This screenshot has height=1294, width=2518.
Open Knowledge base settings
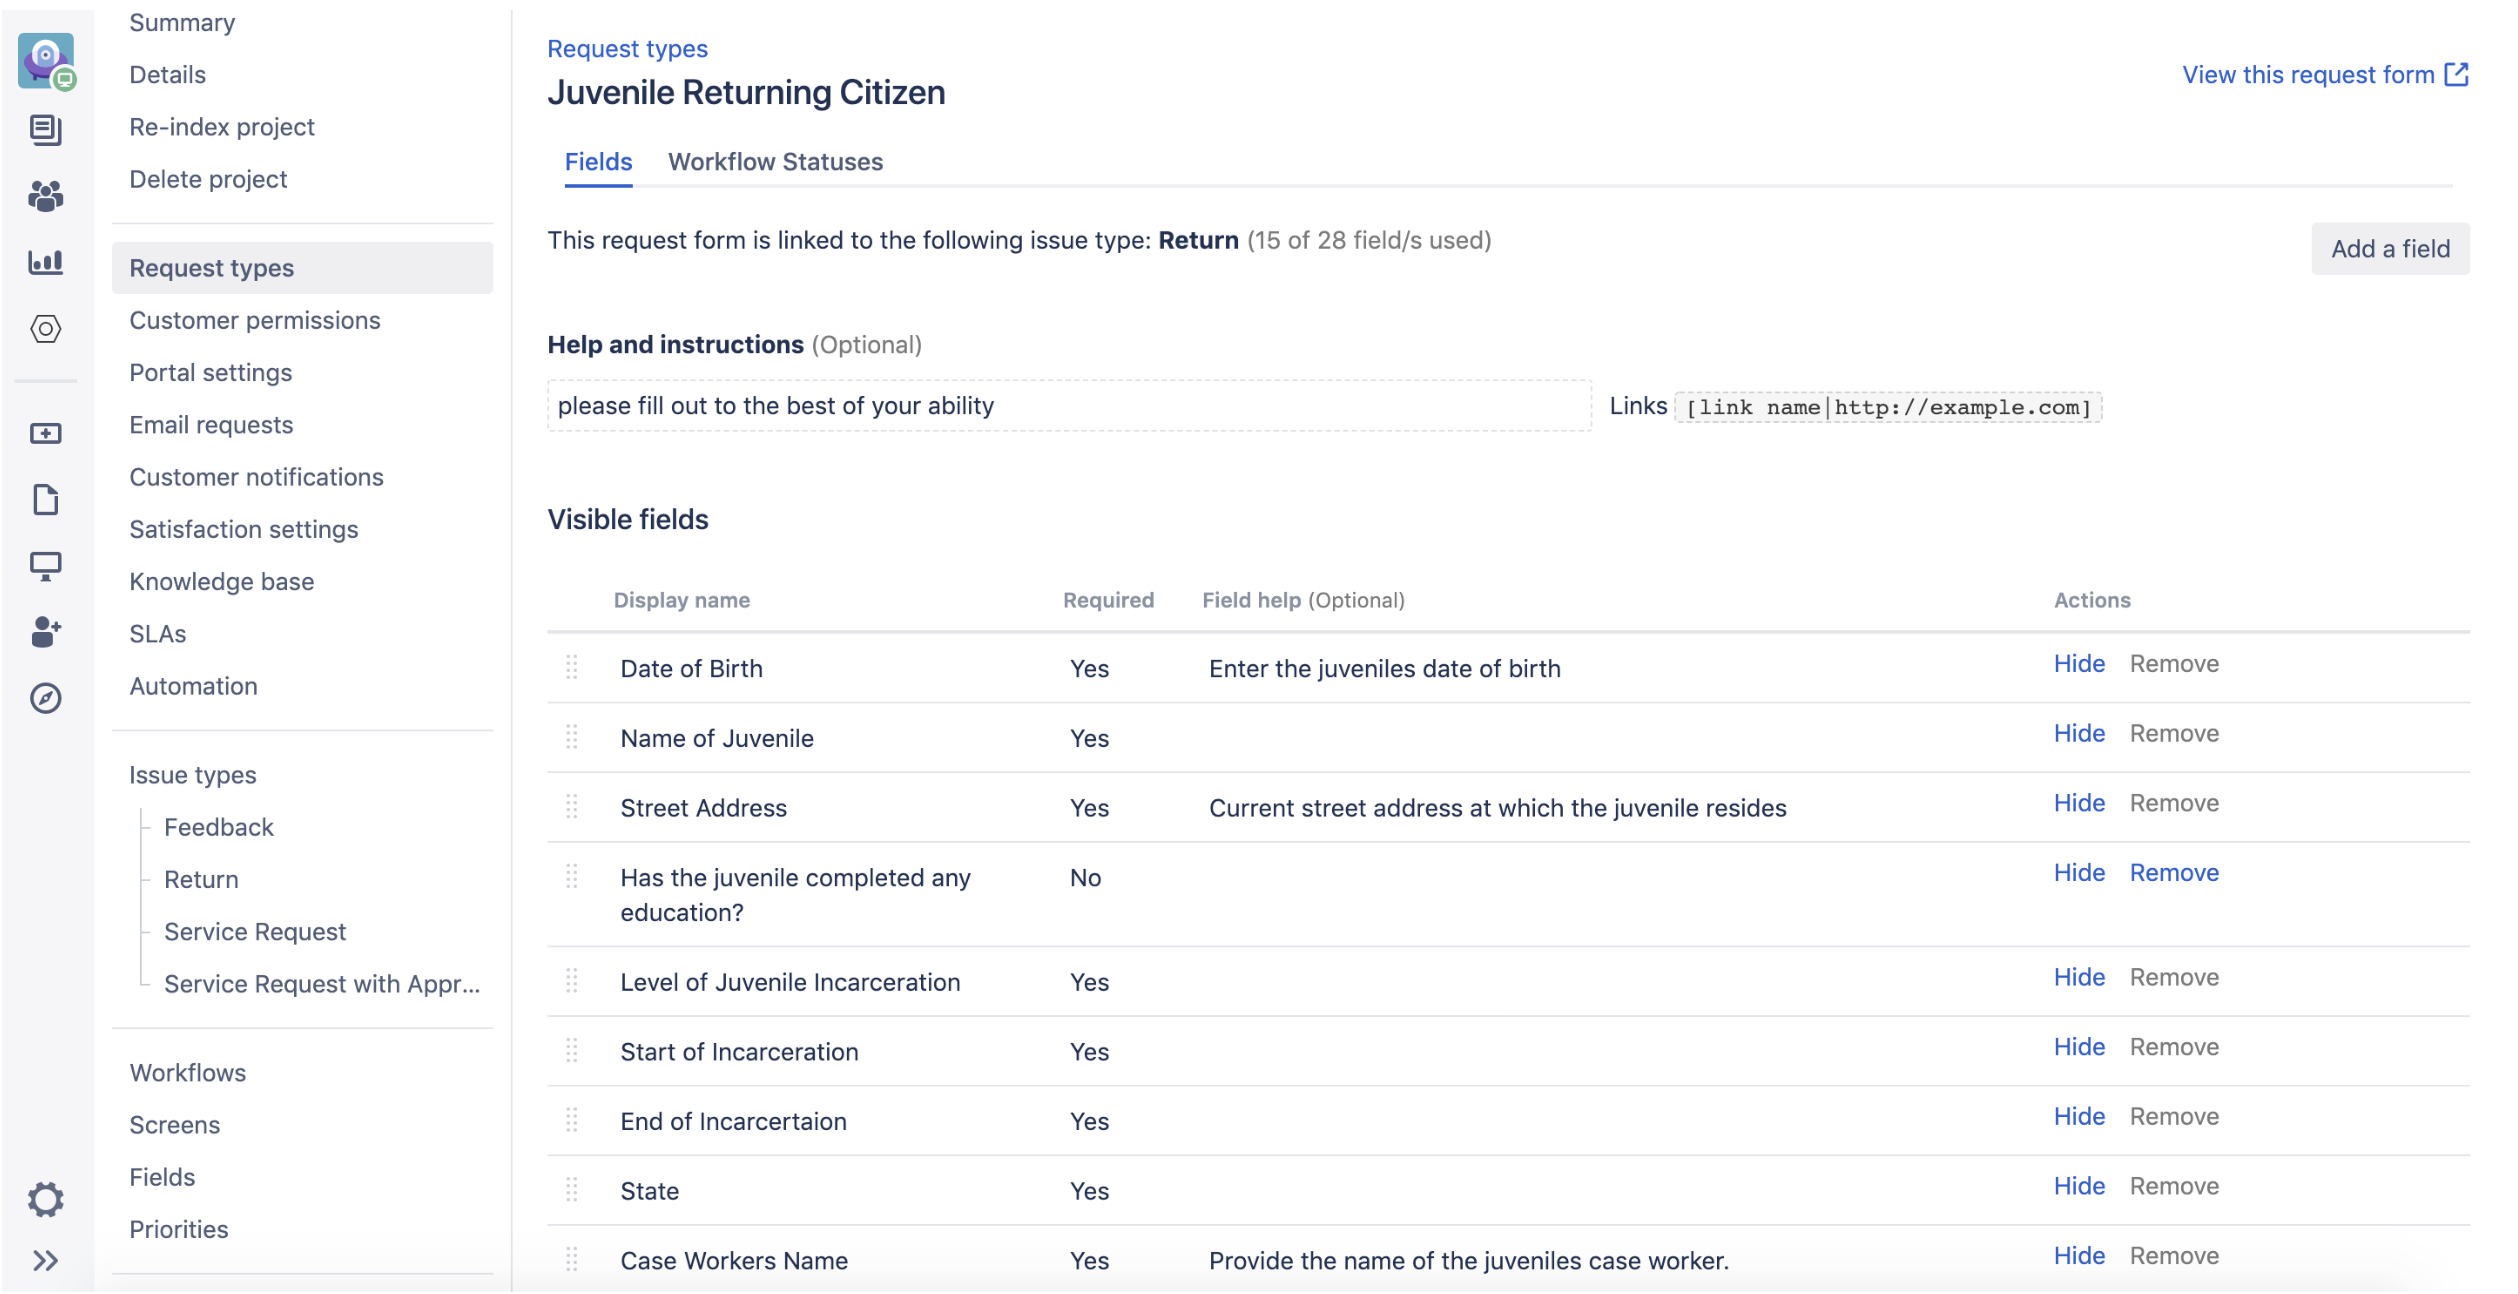(222, 582)
